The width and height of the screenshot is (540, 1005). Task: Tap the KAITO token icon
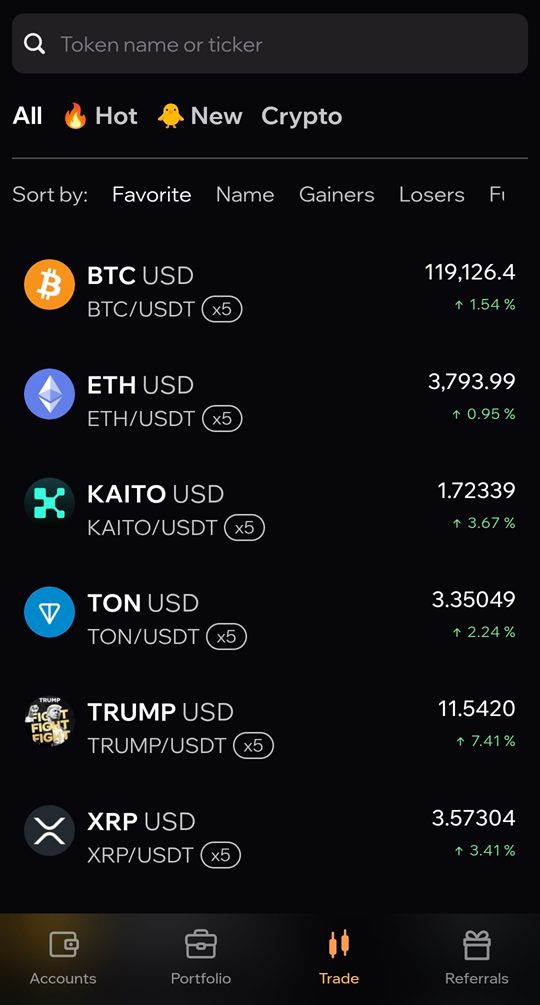click(x=49, y=503)
